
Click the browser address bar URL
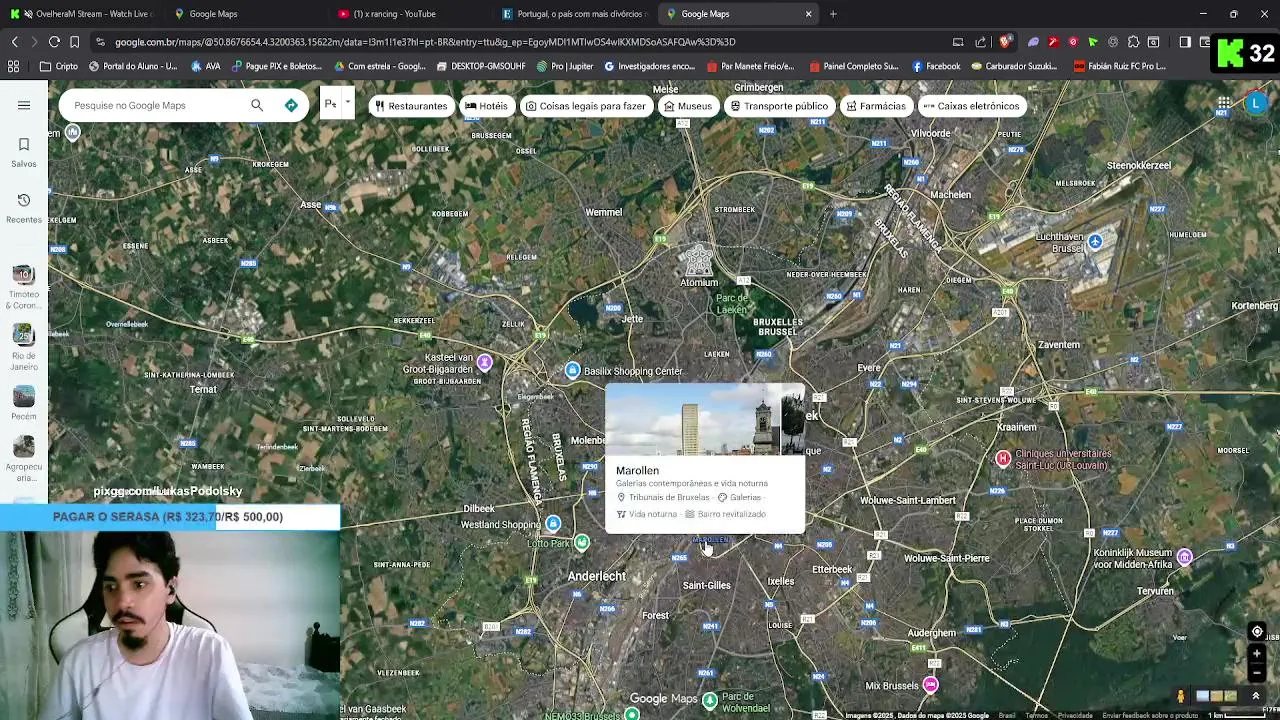pos(425,42)
